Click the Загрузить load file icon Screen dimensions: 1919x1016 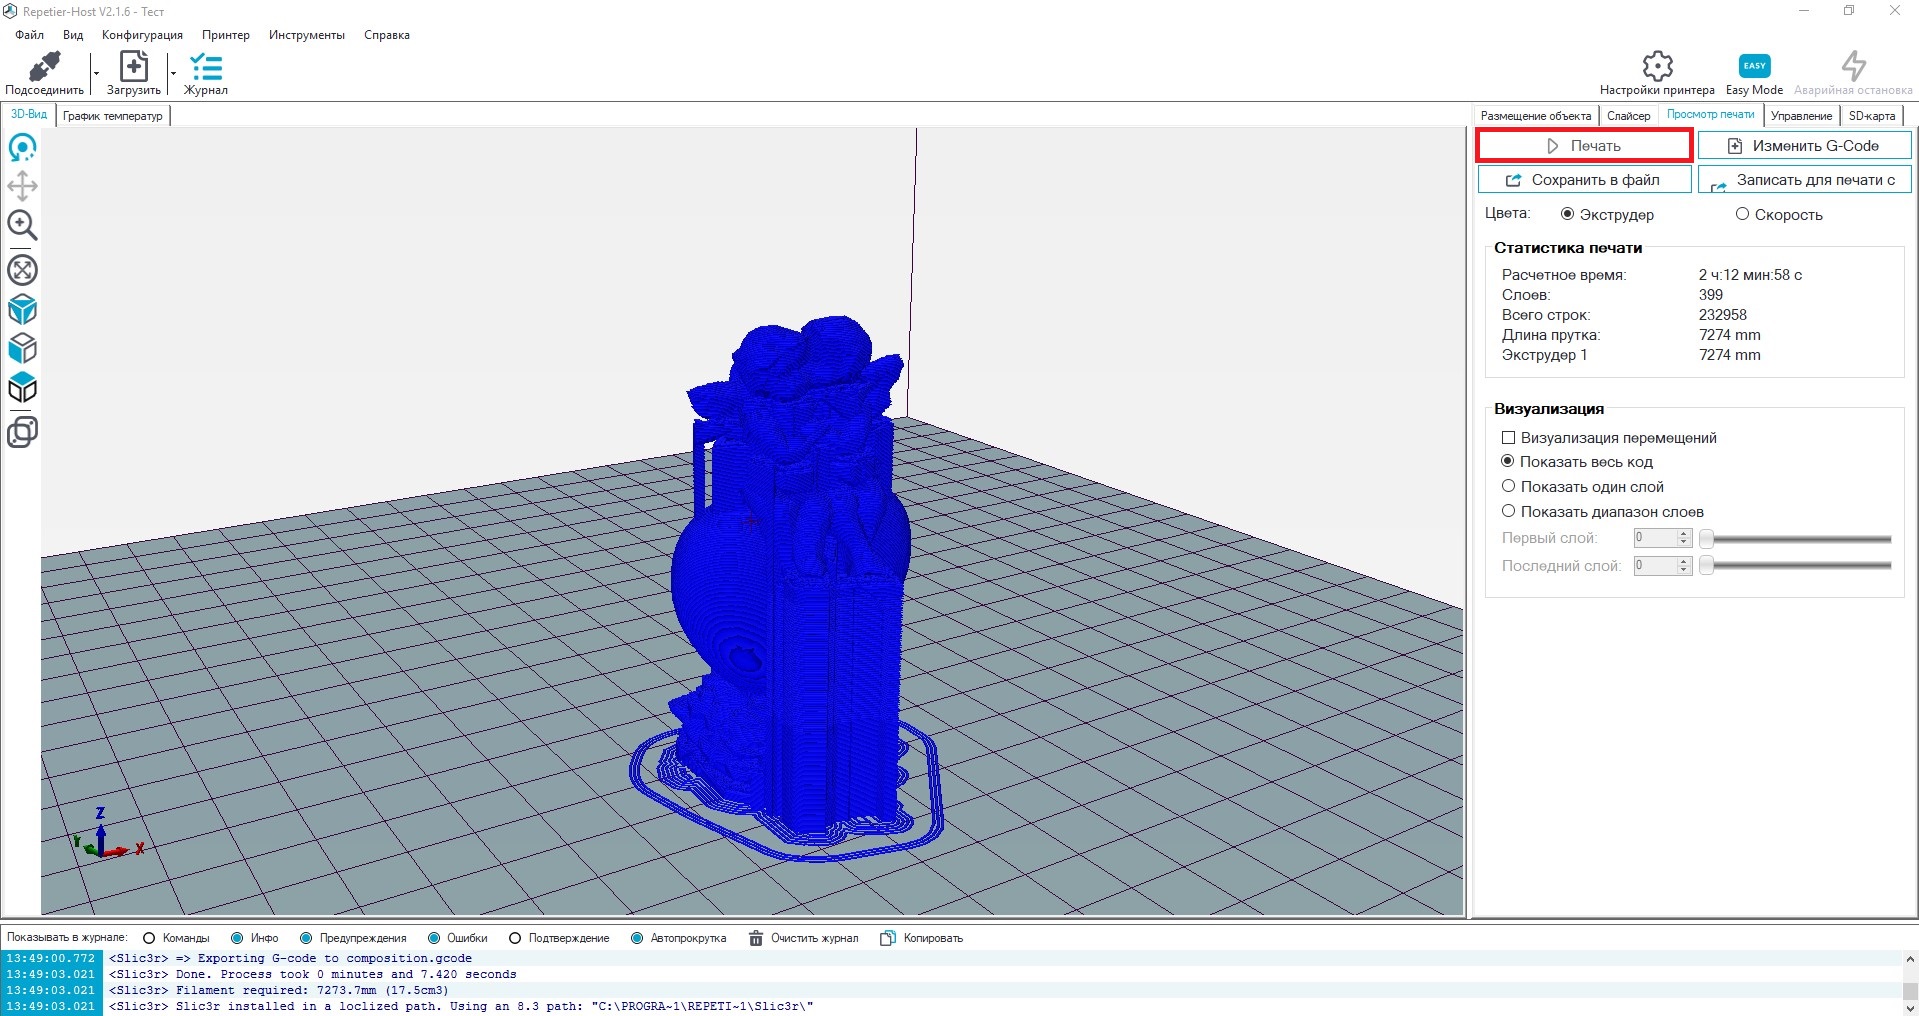tap(133, 67)
